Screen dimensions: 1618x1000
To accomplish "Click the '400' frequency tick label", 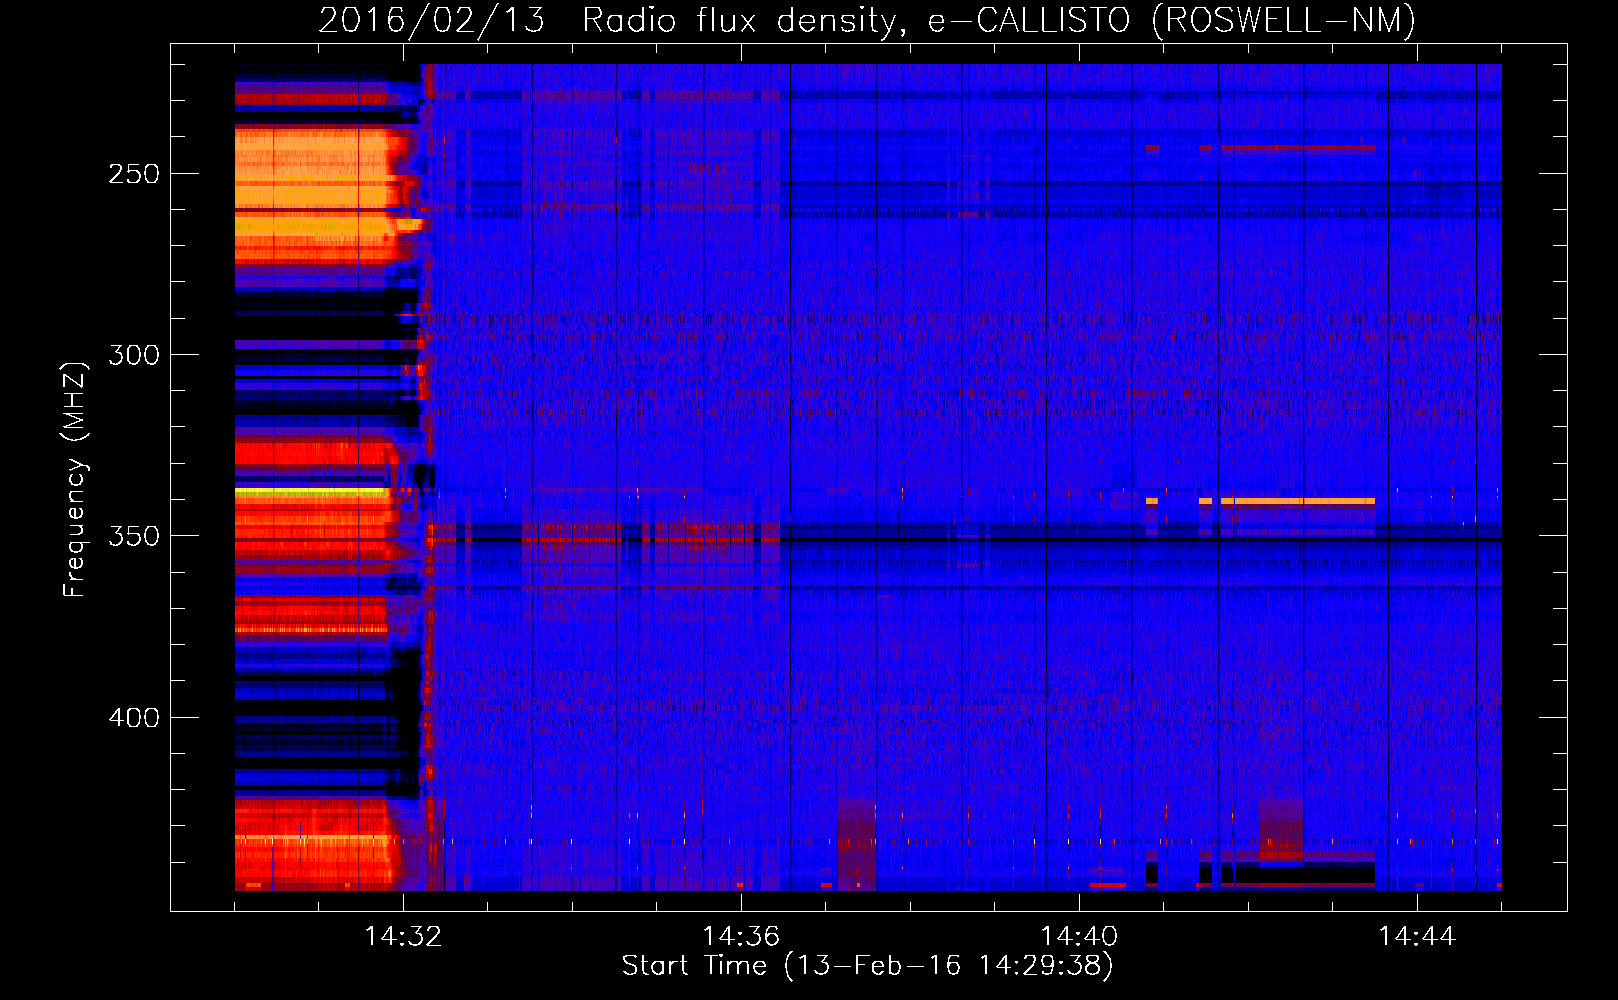I will pyautogui.click(x=134, y=718).
